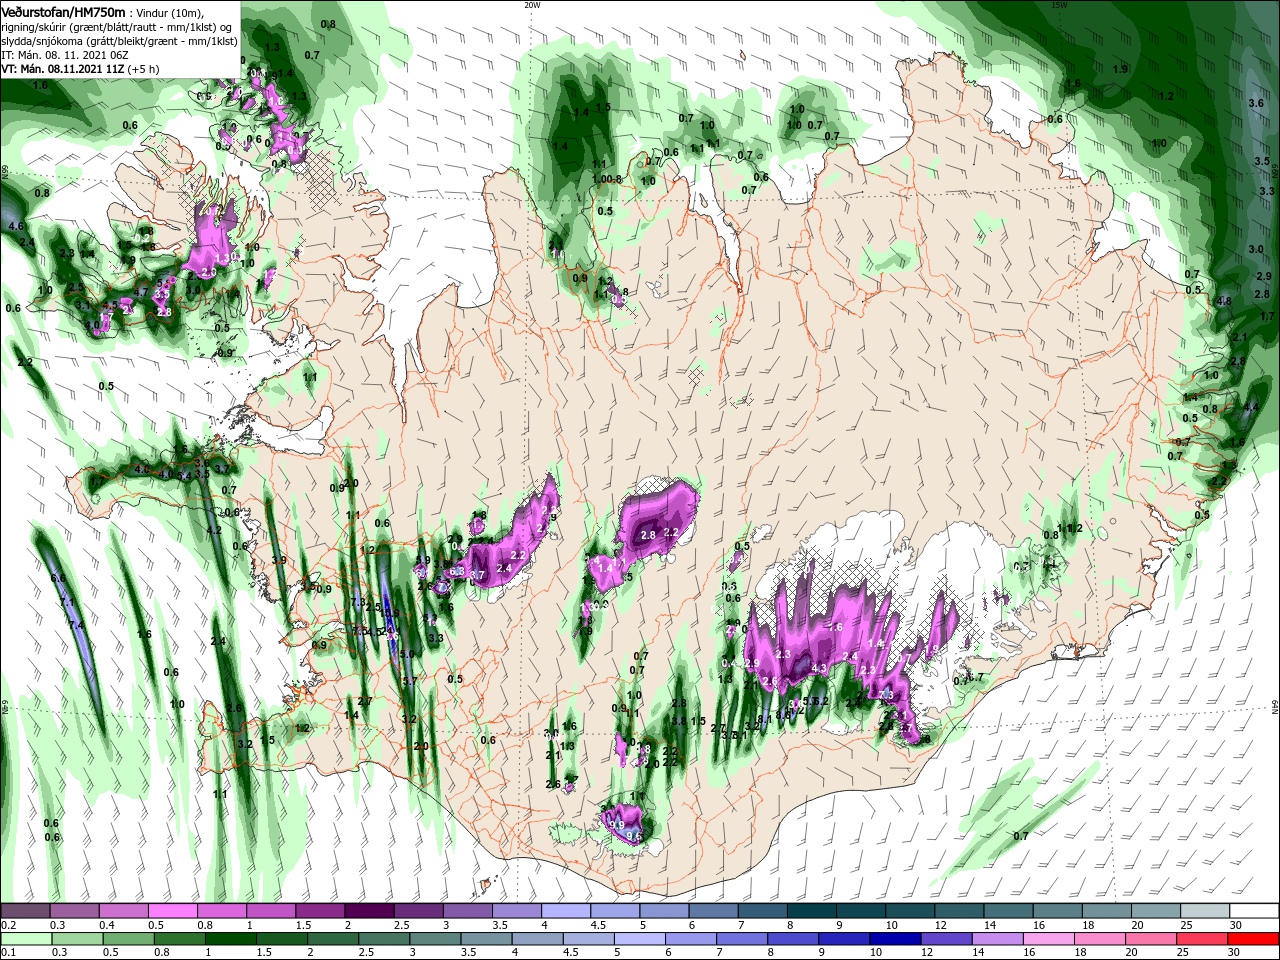Screen dimensions: 1280x960
Task: Click the 'VT: Mán. 08.11.2021 11Z' valid time
Action: 61,70
